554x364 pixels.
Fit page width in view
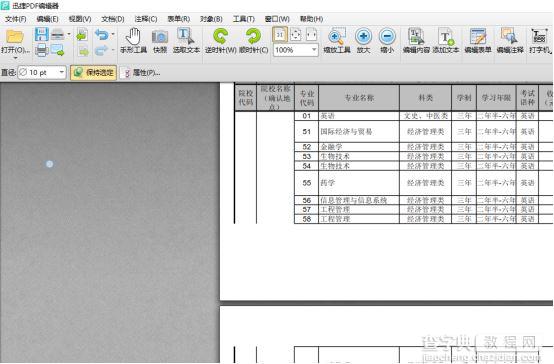click(x=311, y=35)
